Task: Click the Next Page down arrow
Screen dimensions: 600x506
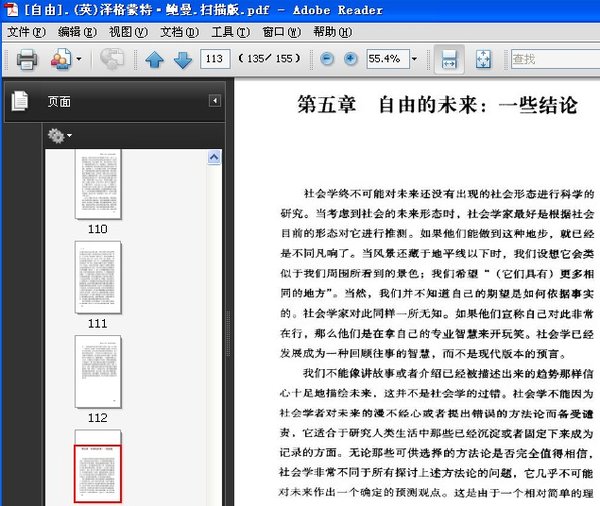Action: pos(182,60)
